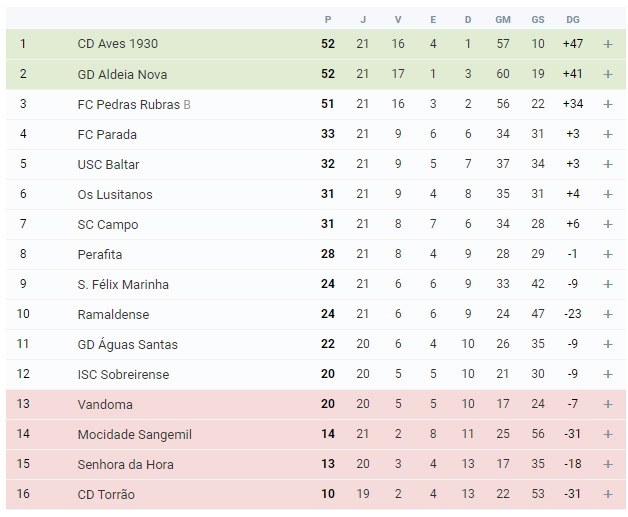628x517 pixels.
Task: Expand the GD Aldeia Nova row plus icon
Action: pos(608,74)
